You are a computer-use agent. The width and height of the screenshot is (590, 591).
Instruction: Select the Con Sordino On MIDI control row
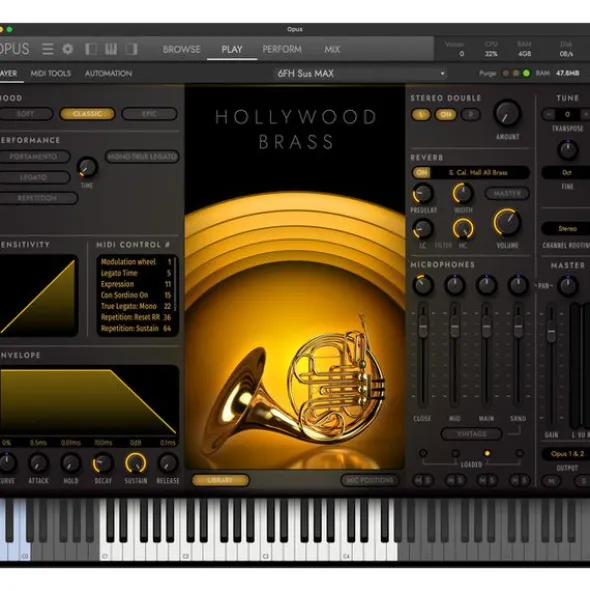(136, 295)
